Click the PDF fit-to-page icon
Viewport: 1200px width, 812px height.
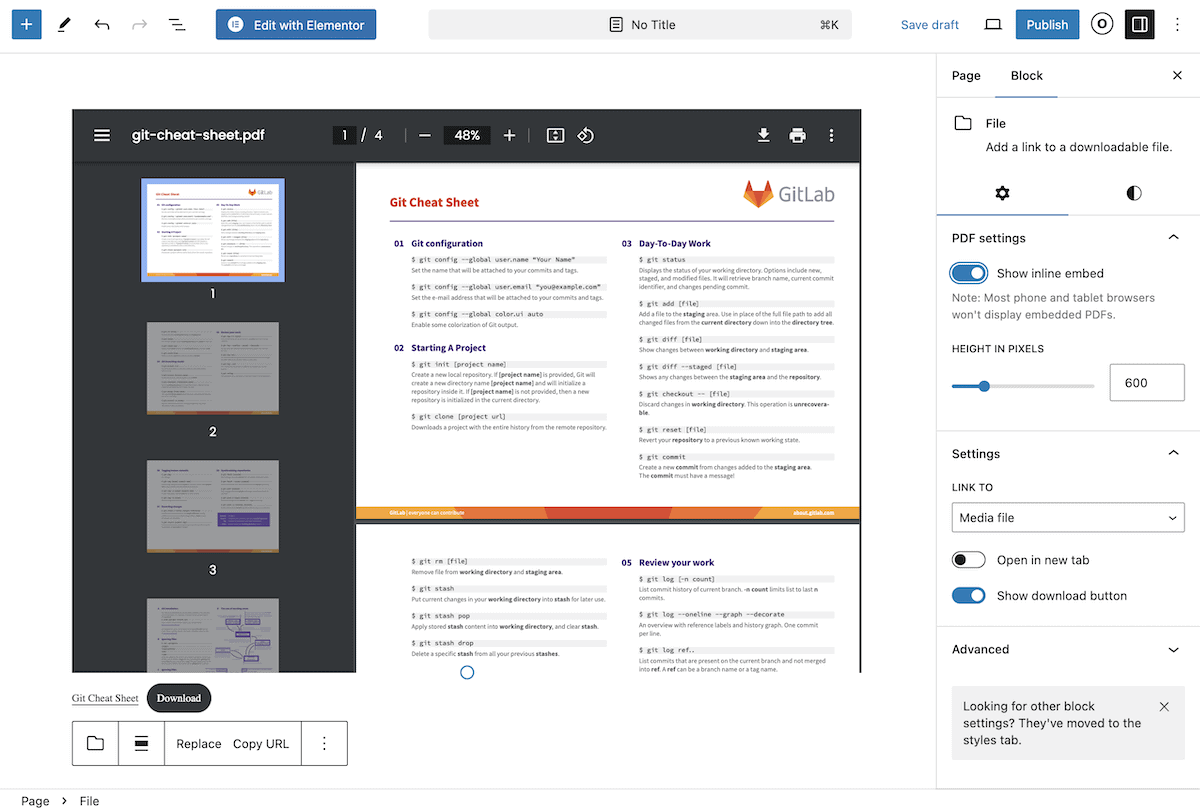point(556,135)
